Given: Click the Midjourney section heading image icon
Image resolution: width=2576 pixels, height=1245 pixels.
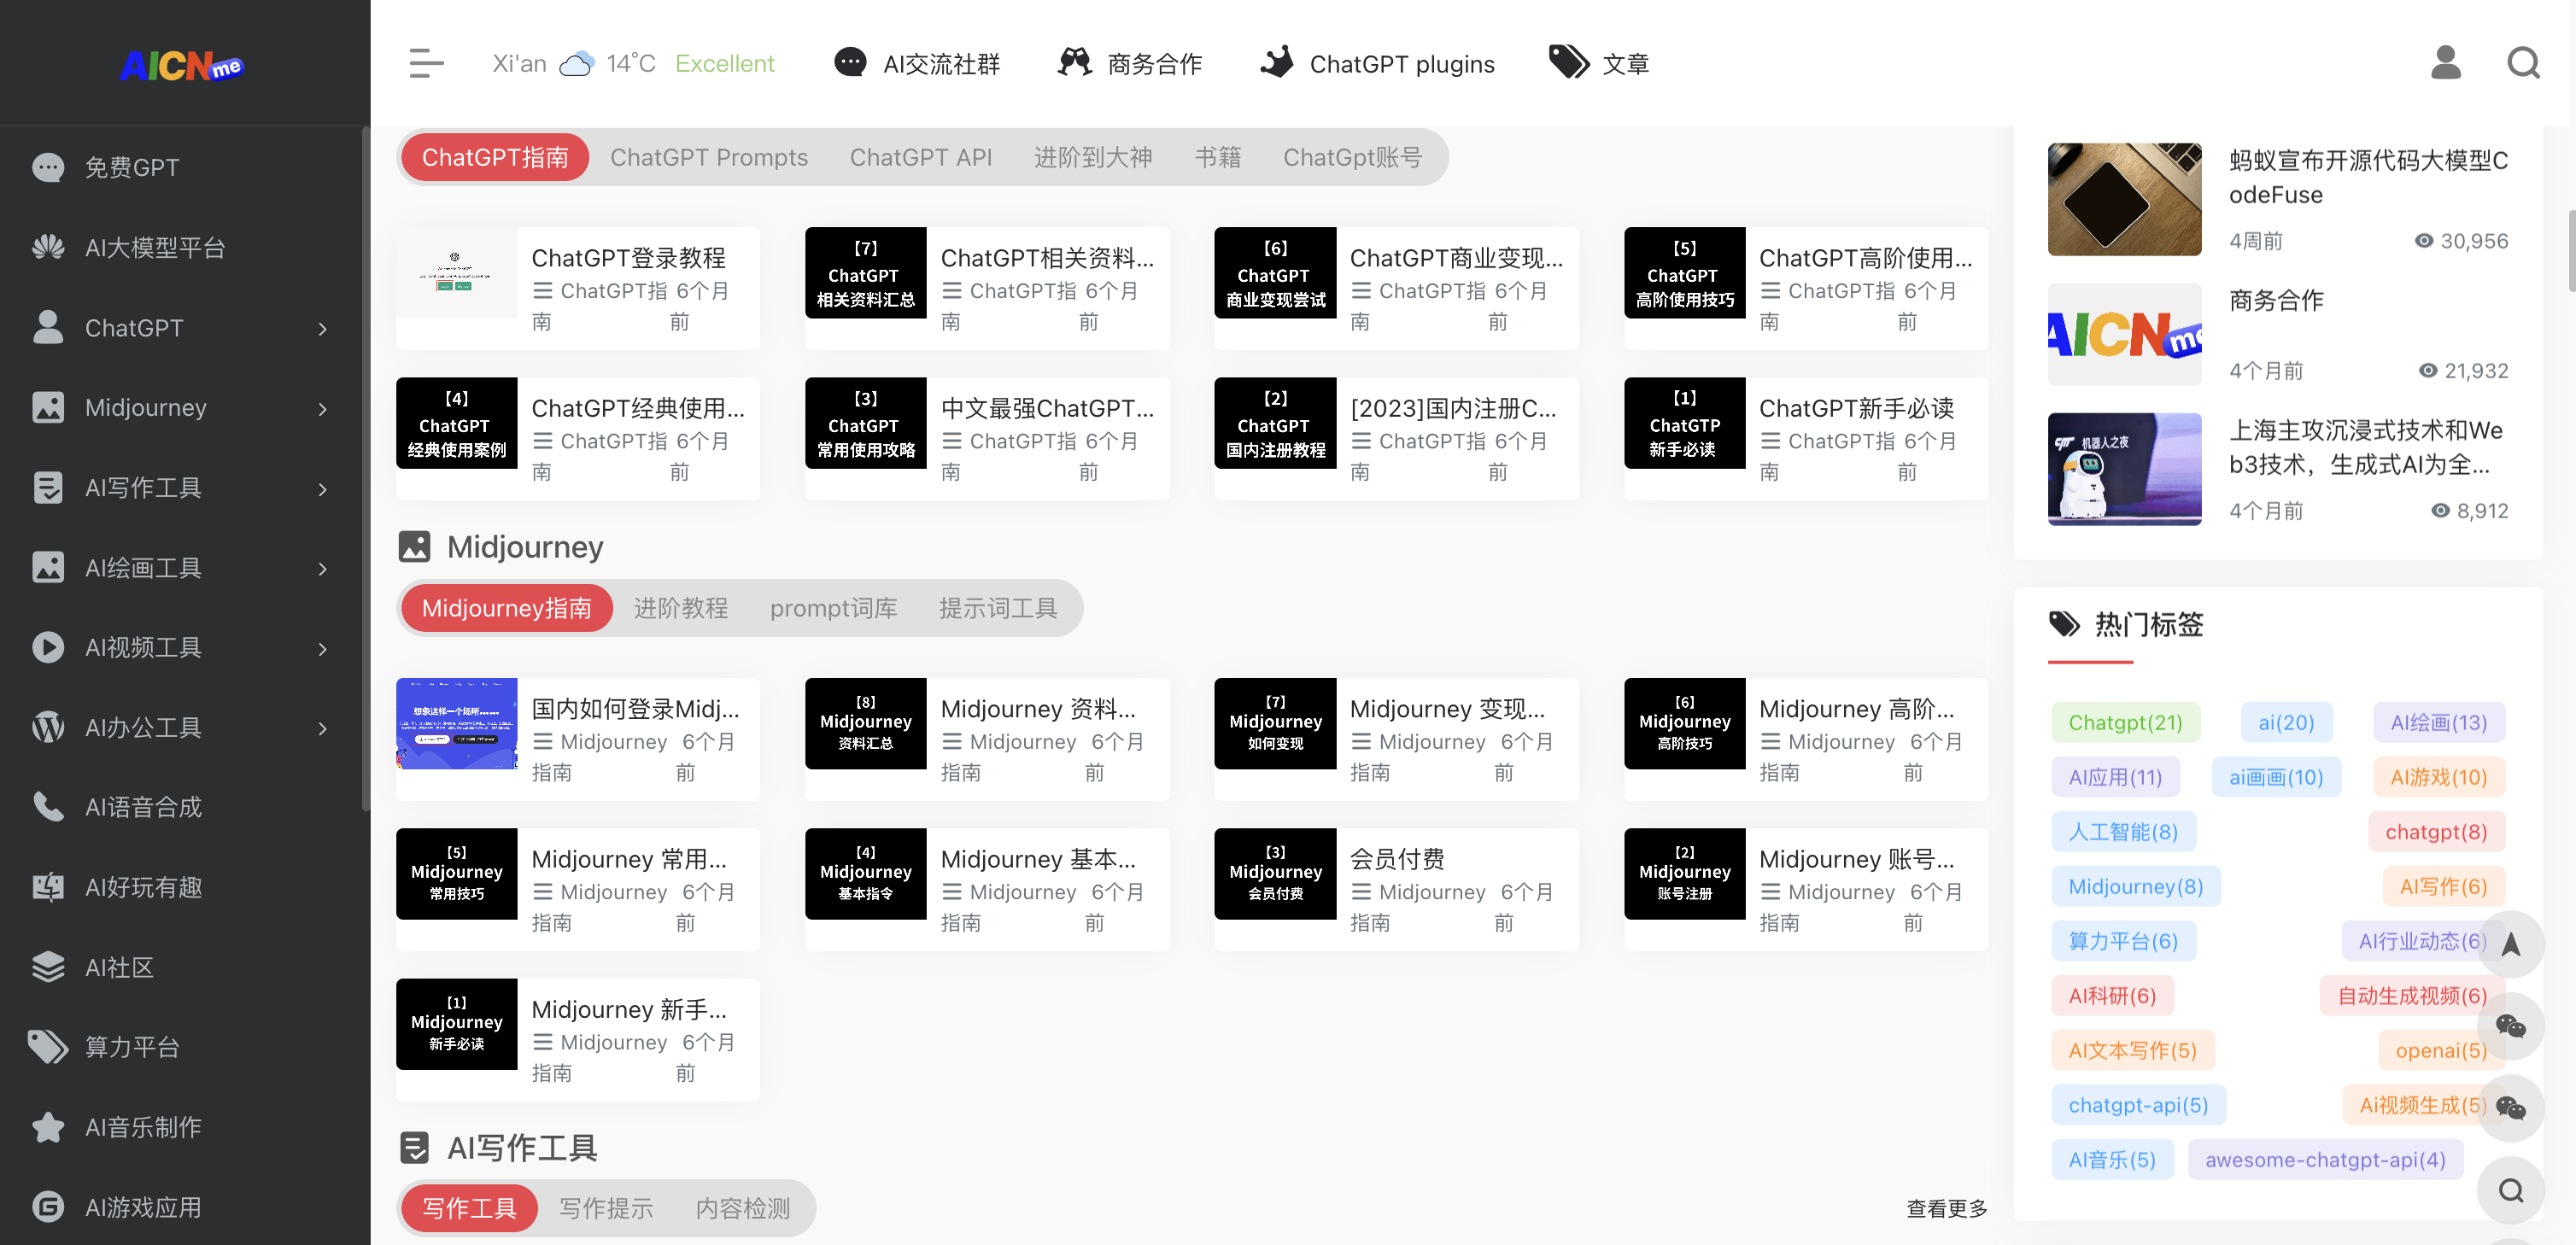Looking at the screenshot, I should click(414, 547).
